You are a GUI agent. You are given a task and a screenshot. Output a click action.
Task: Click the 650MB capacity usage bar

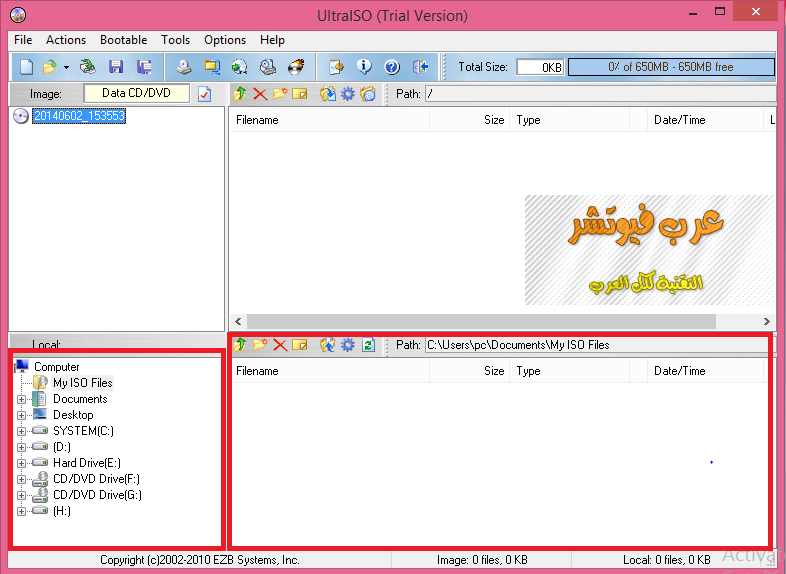671,67
